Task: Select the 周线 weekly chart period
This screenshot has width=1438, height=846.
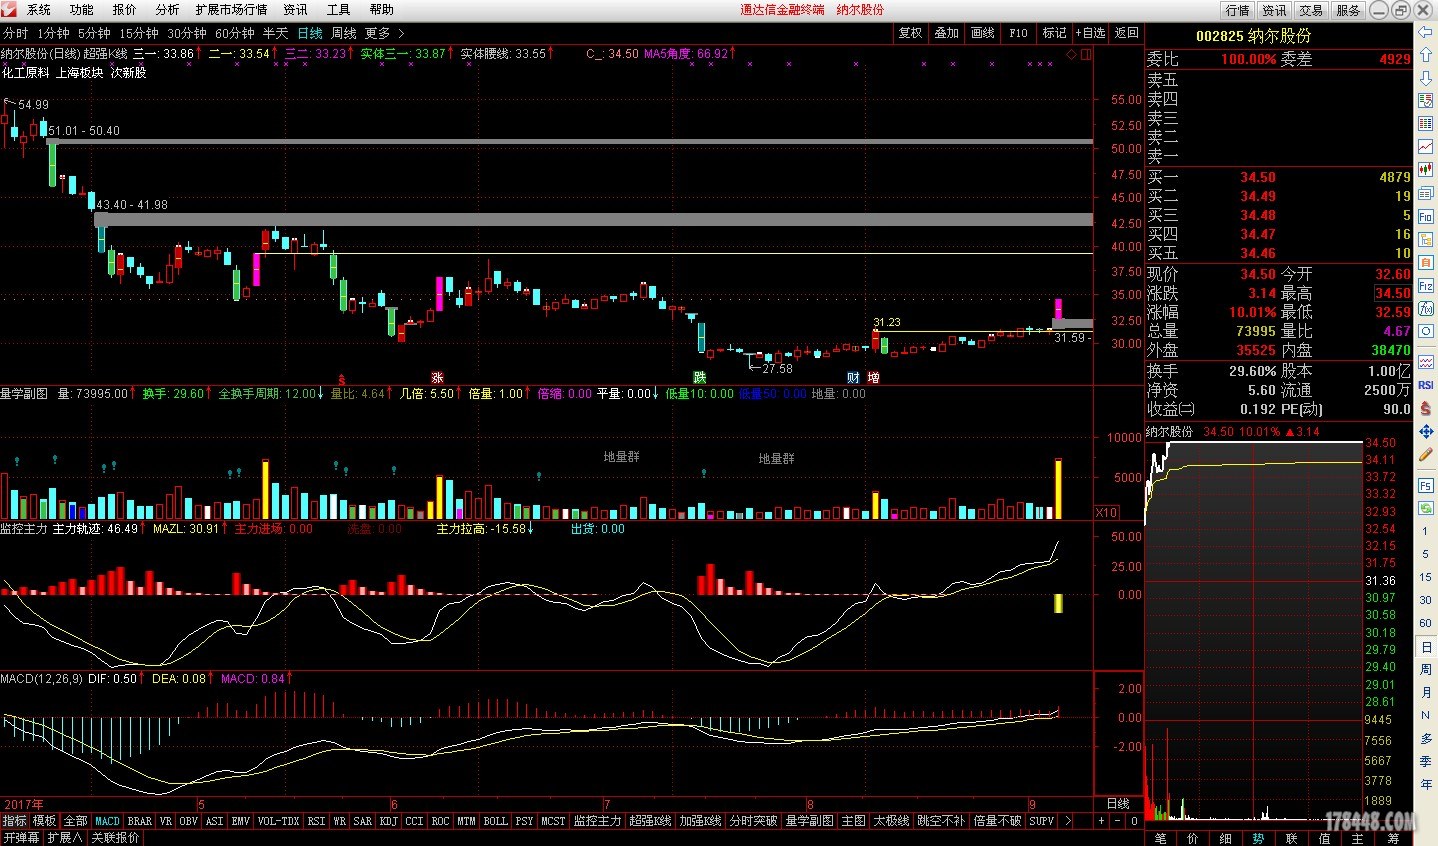Action: coord(344,33)
